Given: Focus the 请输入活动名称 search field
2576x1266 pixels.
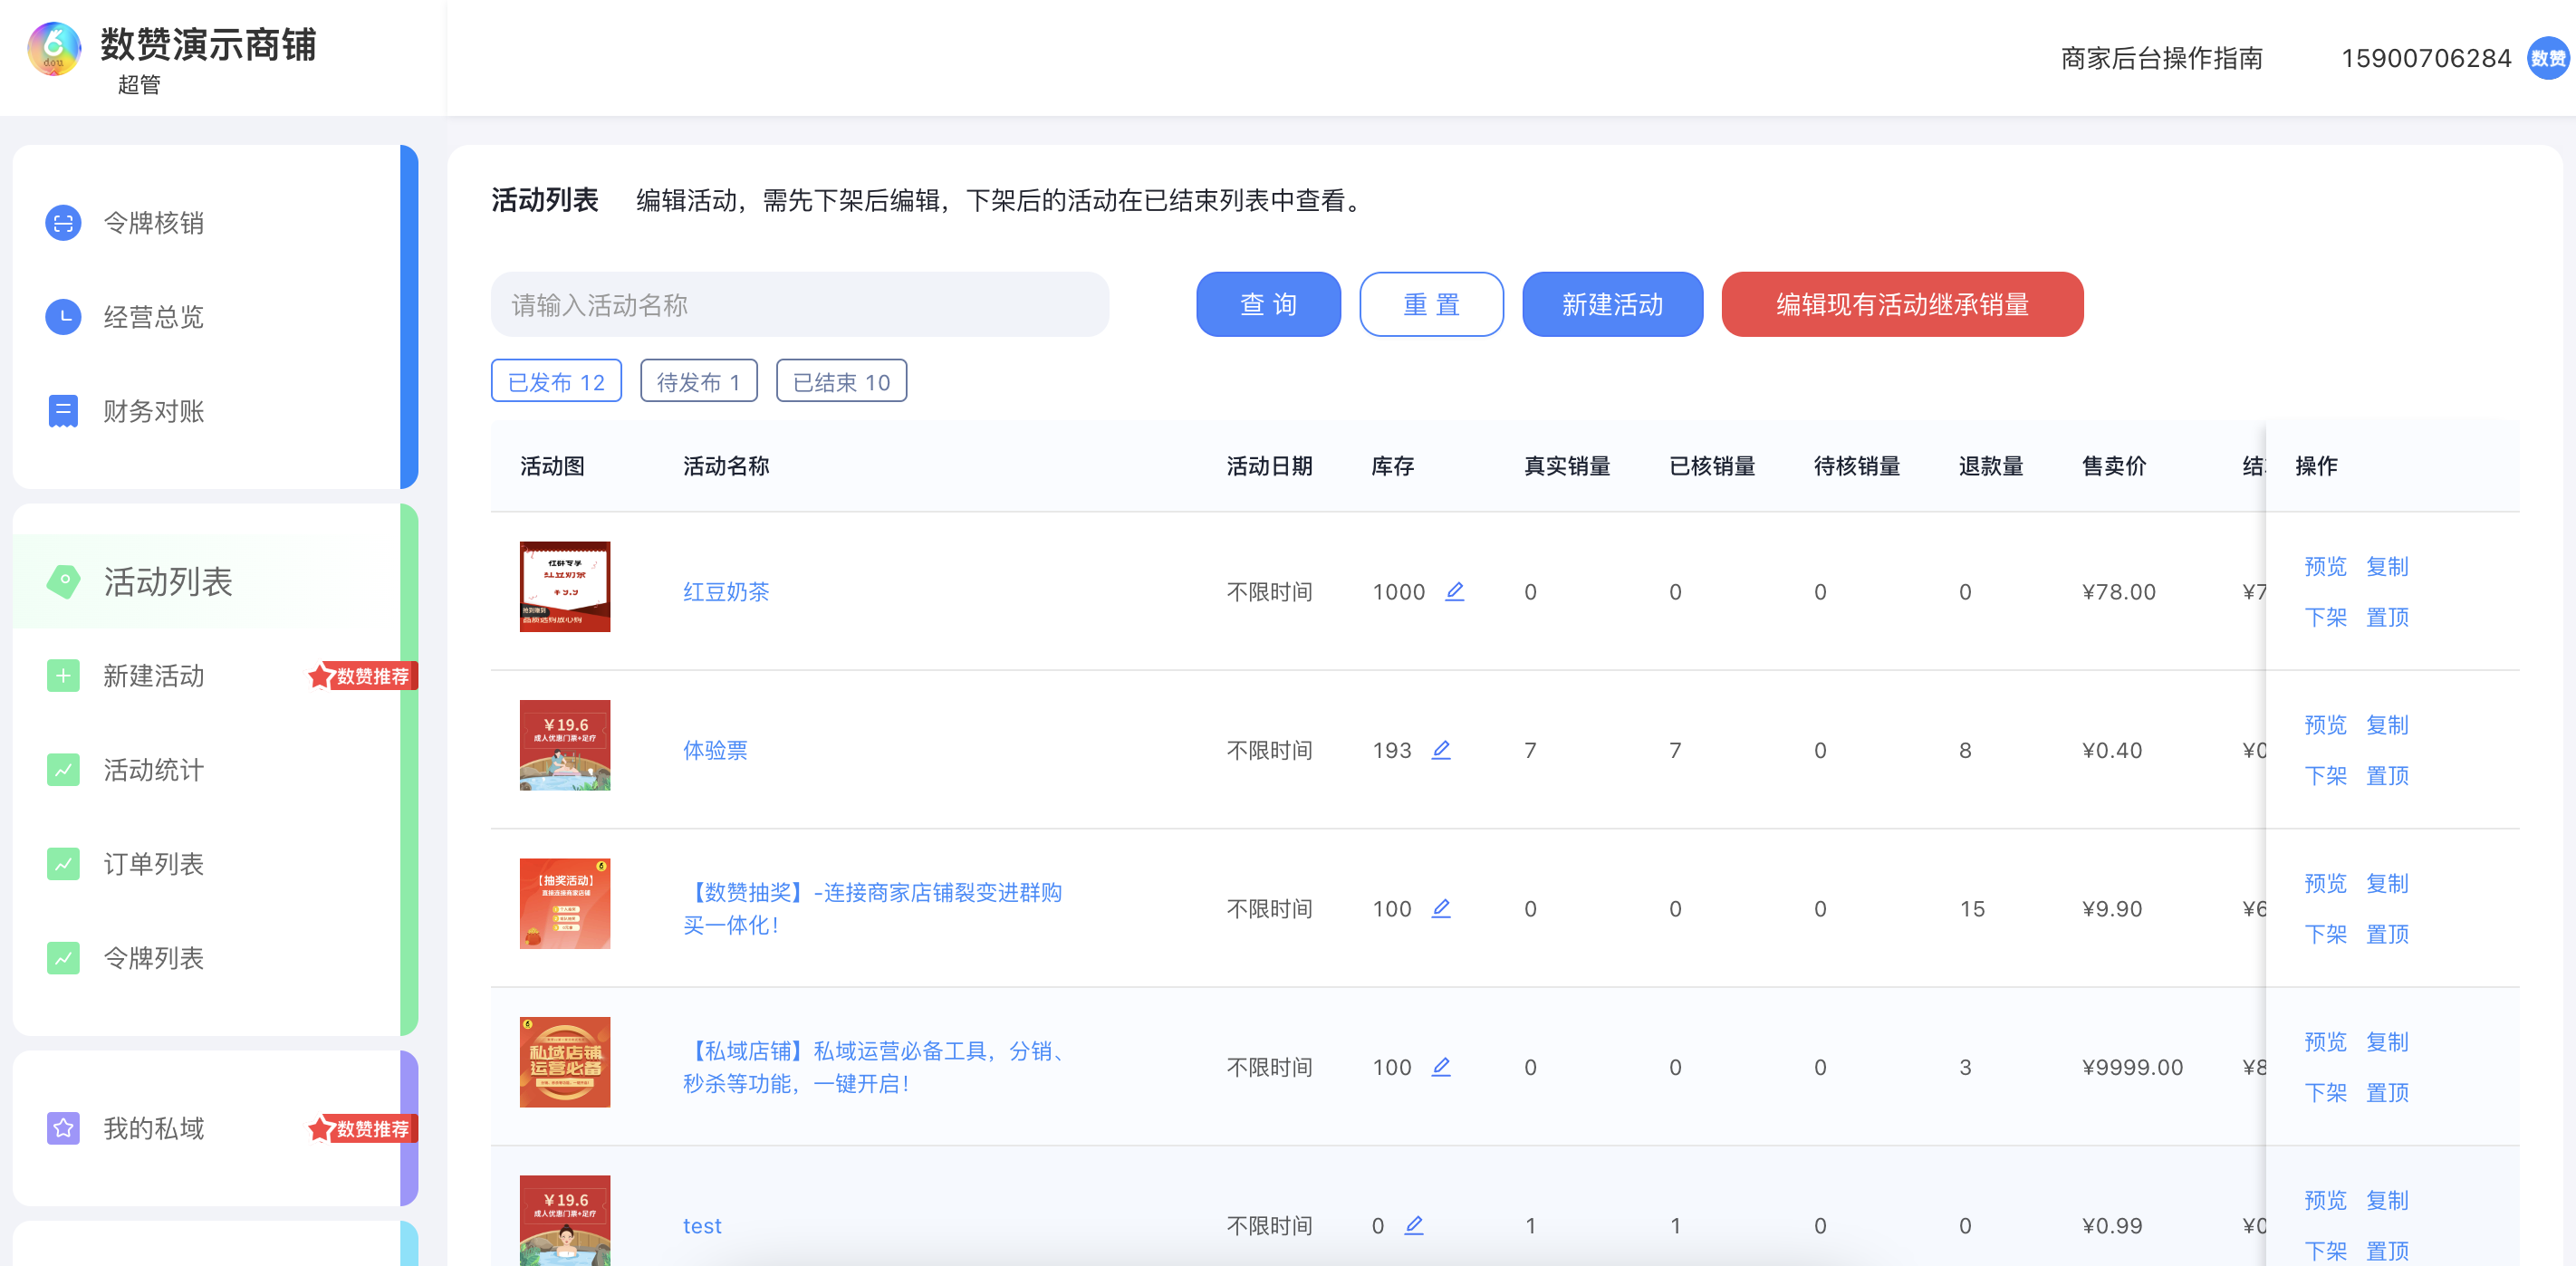Looking at the screenshot, I should [x=799, y=304].
